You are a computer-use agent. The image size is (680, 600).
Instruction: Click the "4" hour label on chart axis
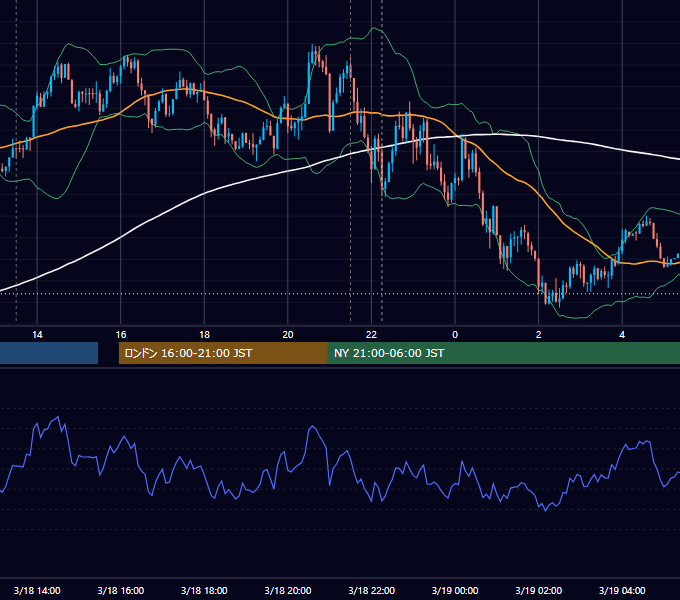pyautogui.click(x=622, y=335)
